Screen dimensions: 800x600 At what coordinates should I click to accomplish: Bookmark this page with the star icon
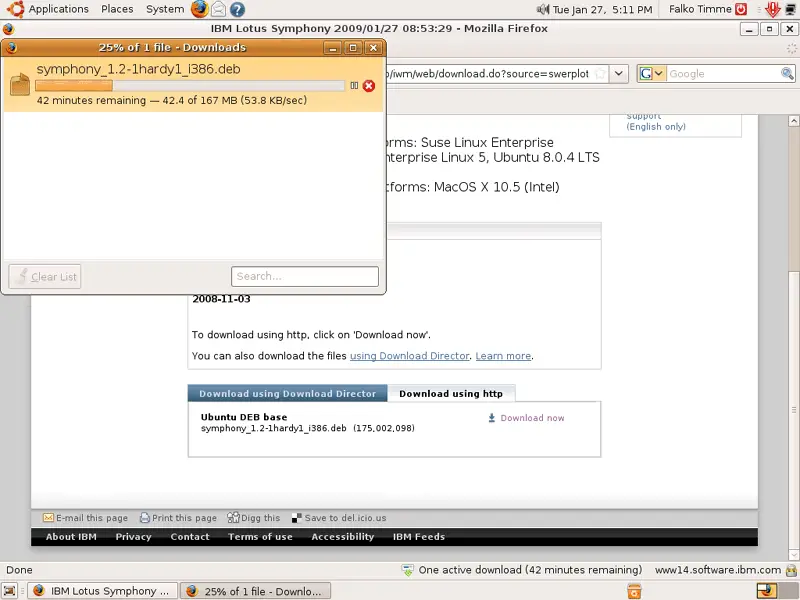click(601, 74)
